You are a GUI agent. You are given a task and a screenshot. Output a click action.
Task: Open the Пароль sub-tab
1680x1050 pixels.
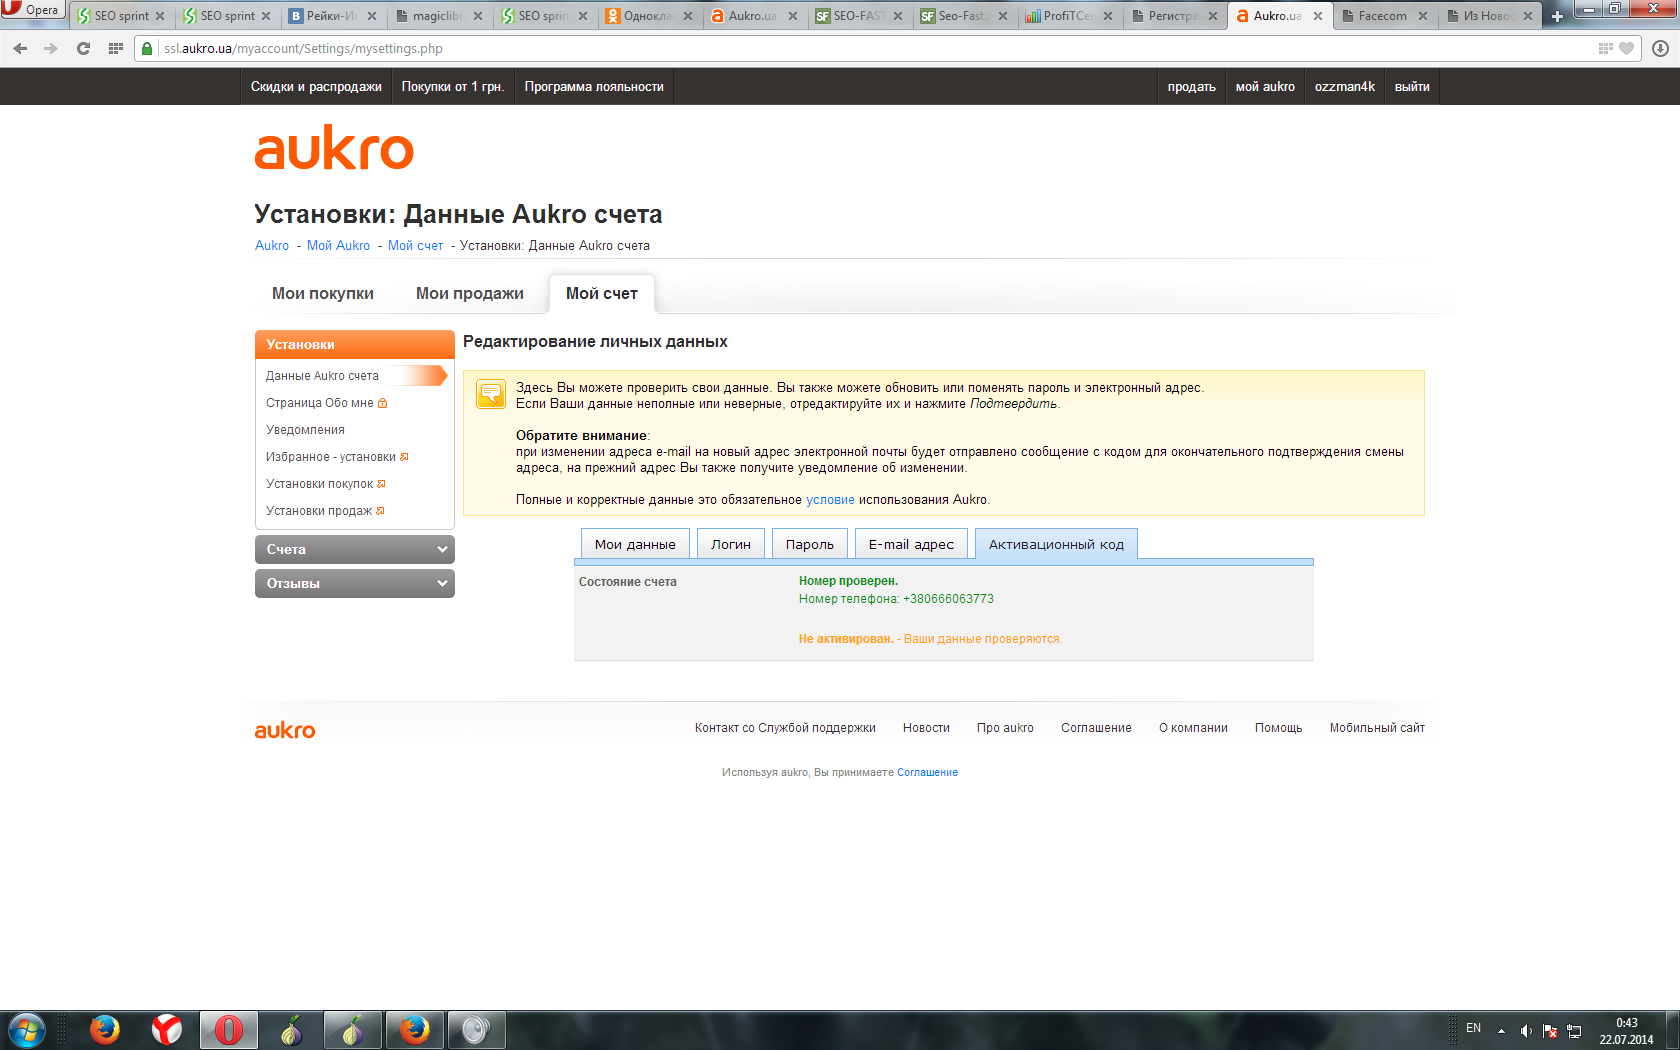[x=810, y=544]
